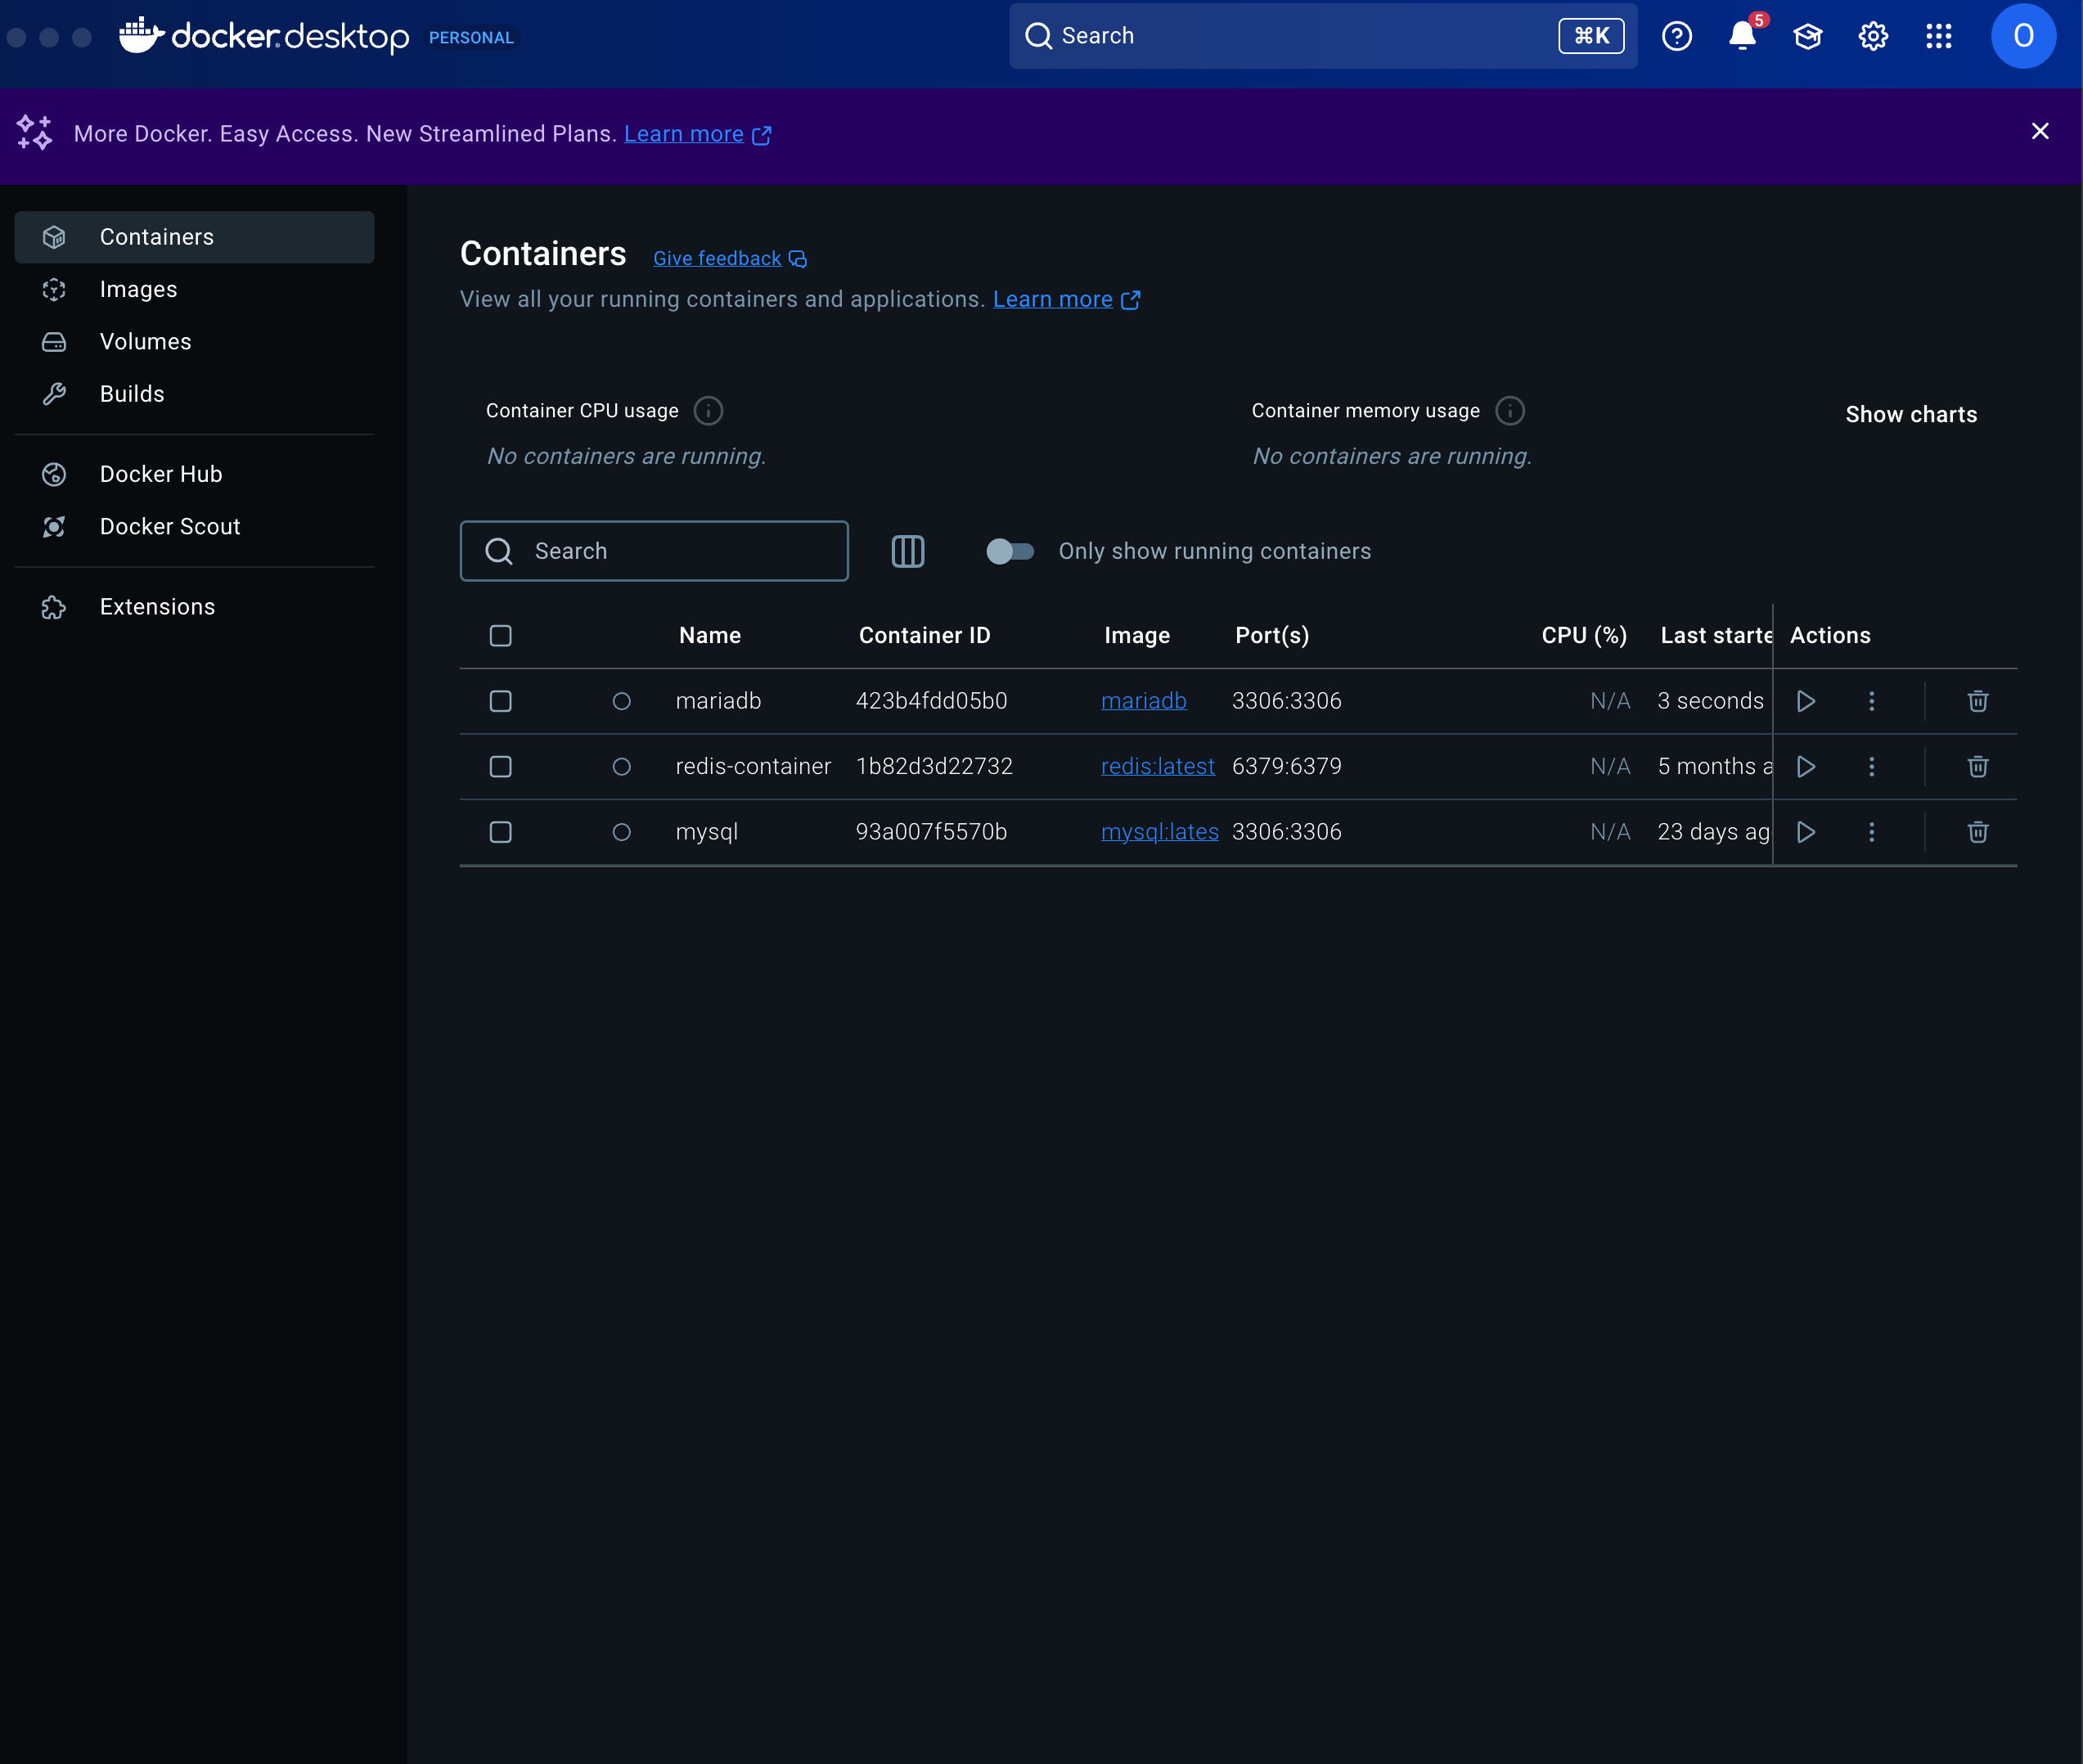Check the redis-container row checkbox

(x=501, y=767)
